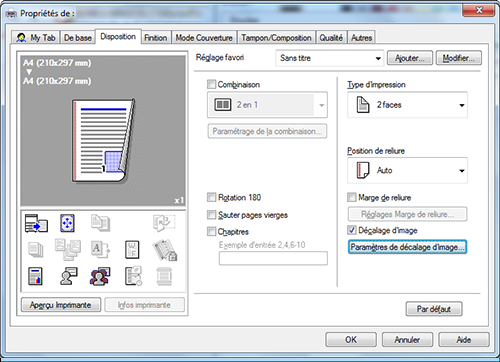Enable the Chapitres checkbox

pyautogui.click(x=211, y=231)
